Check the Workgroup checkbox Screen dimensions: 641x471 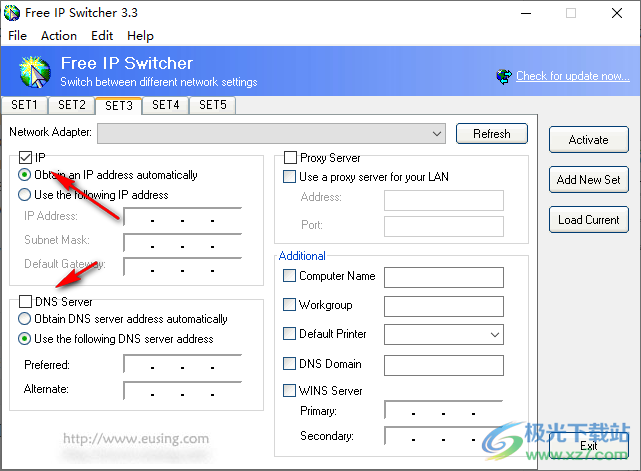[x=289, y=305]
